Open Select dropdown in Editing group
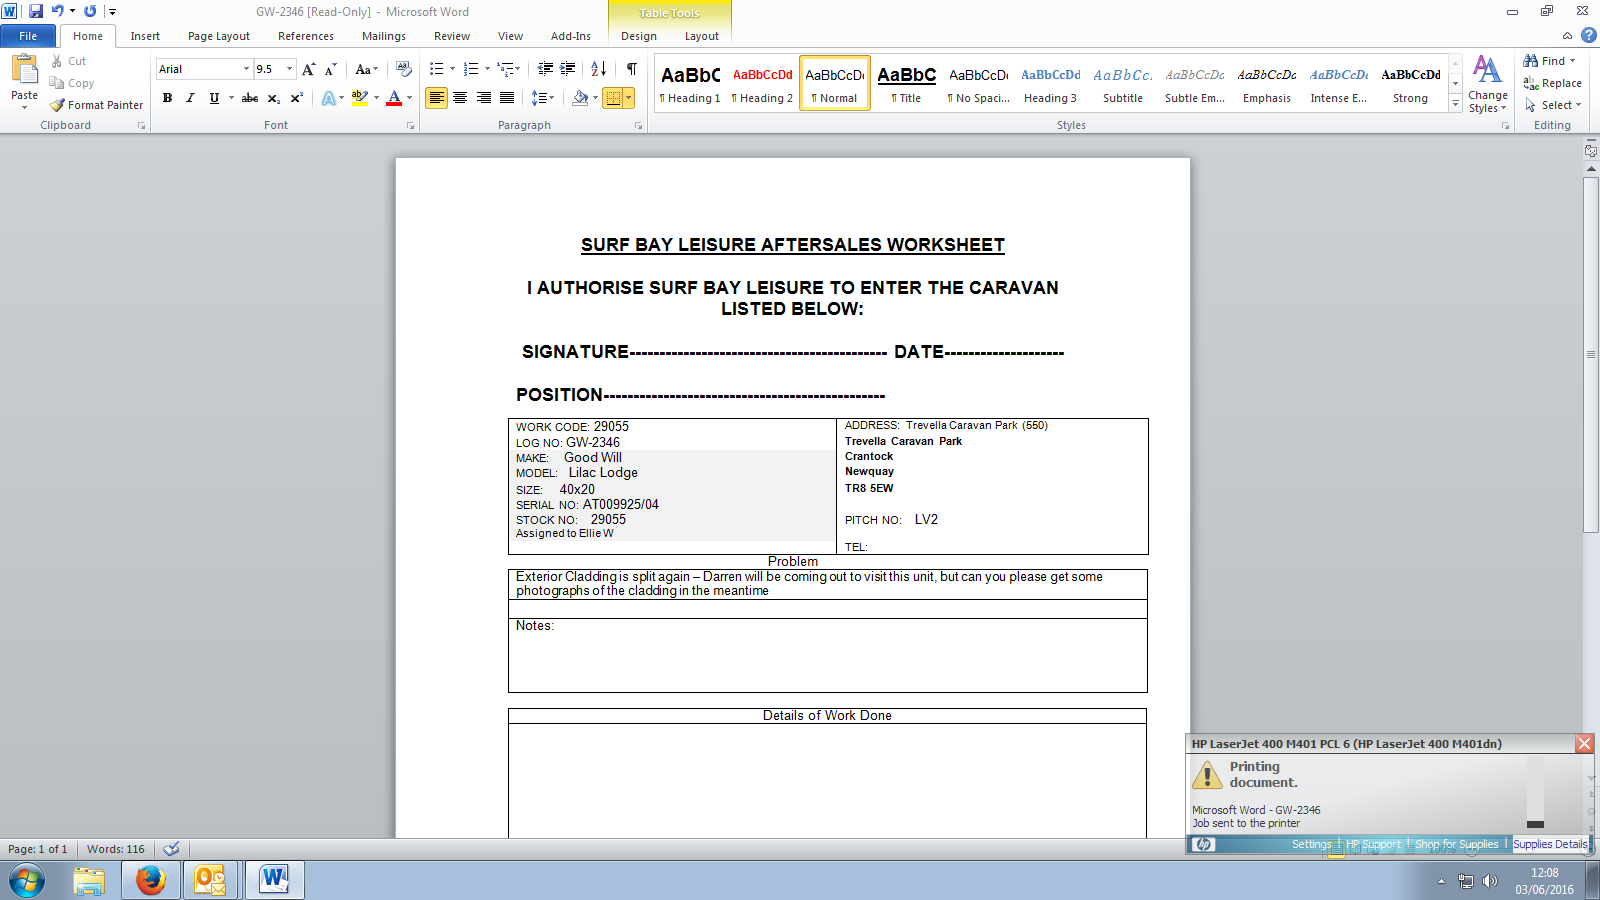This screenshot has height=900, width=1600. point(1554,105)
